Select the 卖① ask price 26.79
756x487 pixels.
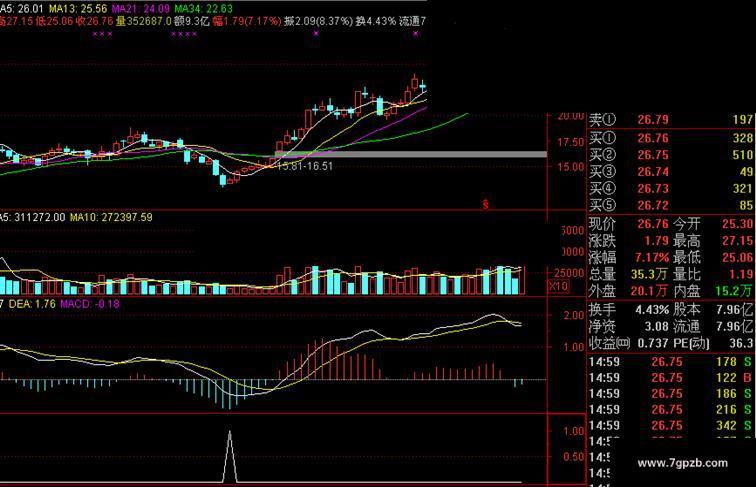(653, 120)
